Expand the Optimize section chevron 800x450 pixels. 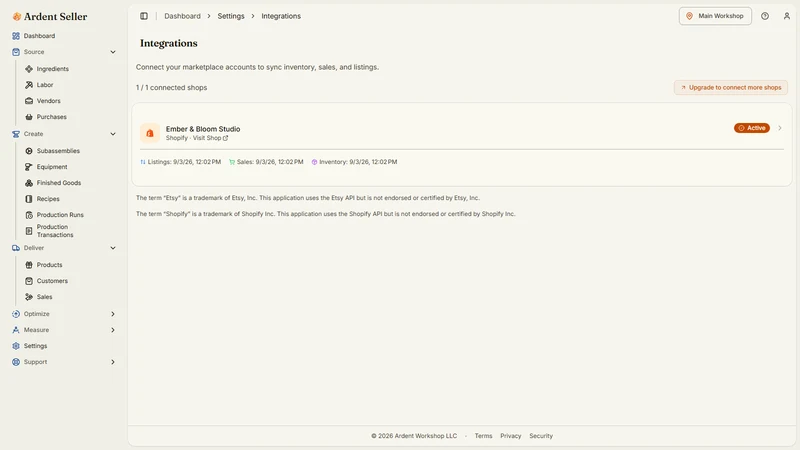point(113,314)
